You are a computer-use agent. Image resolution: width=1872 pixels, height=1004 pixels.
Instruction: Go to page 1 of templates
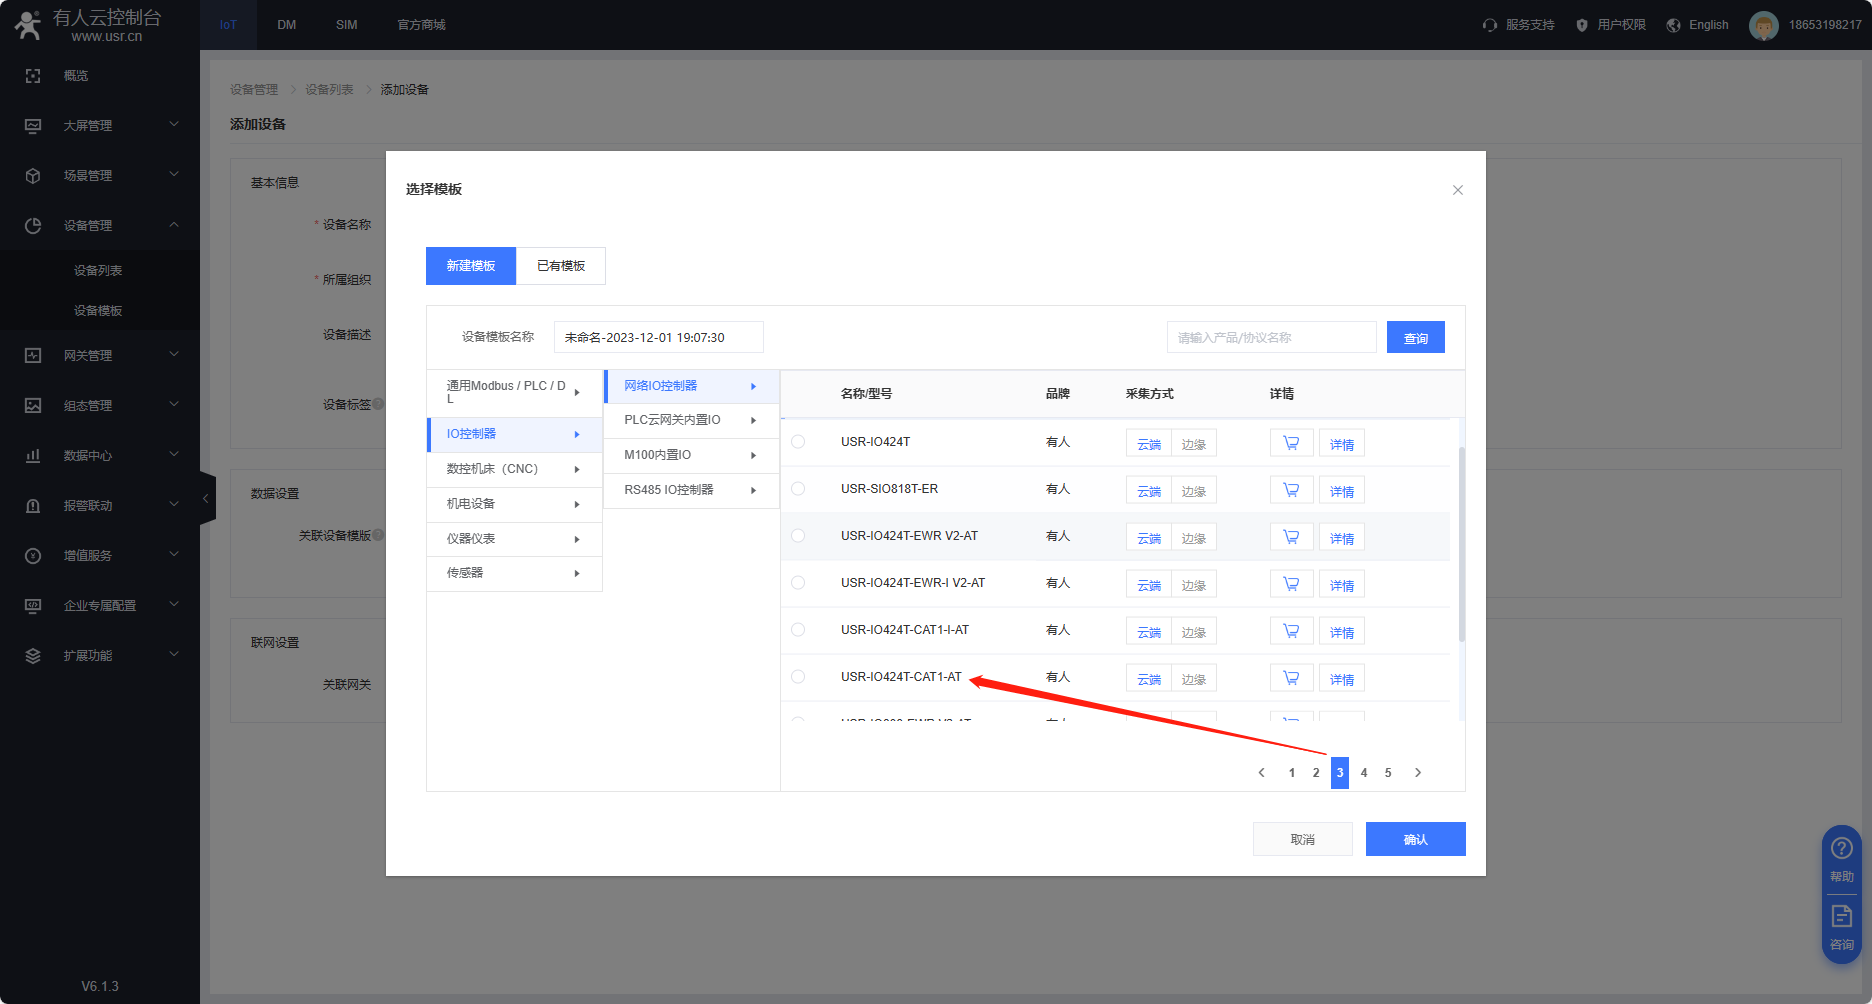tap(1292, 773)
